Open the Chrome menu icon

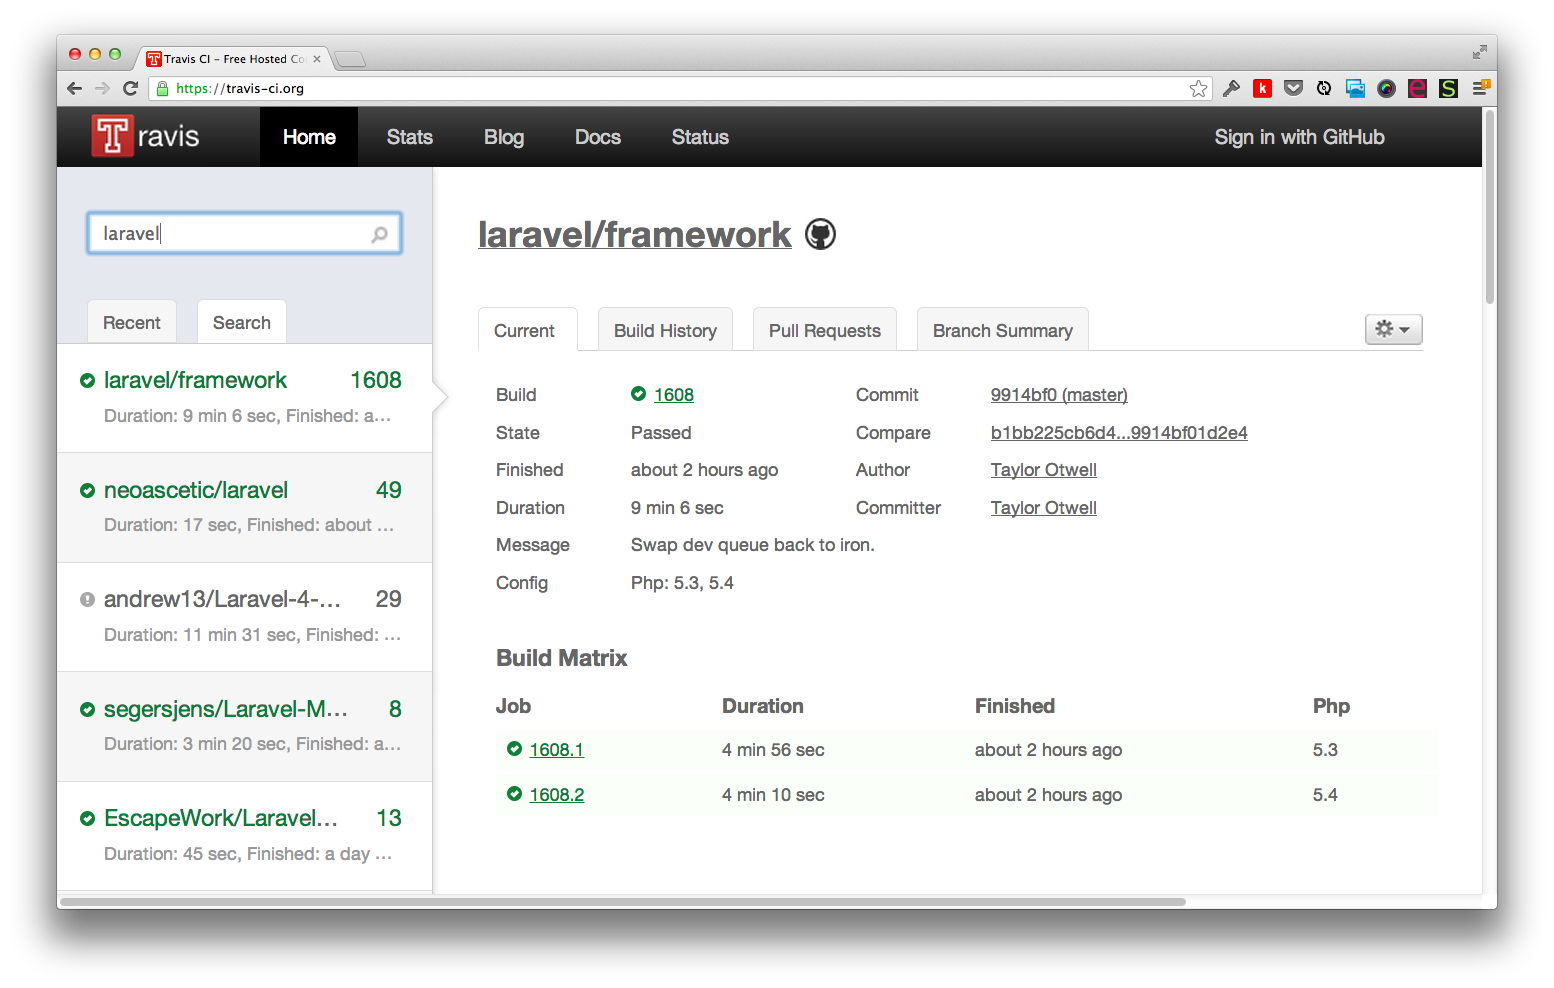1481,88
